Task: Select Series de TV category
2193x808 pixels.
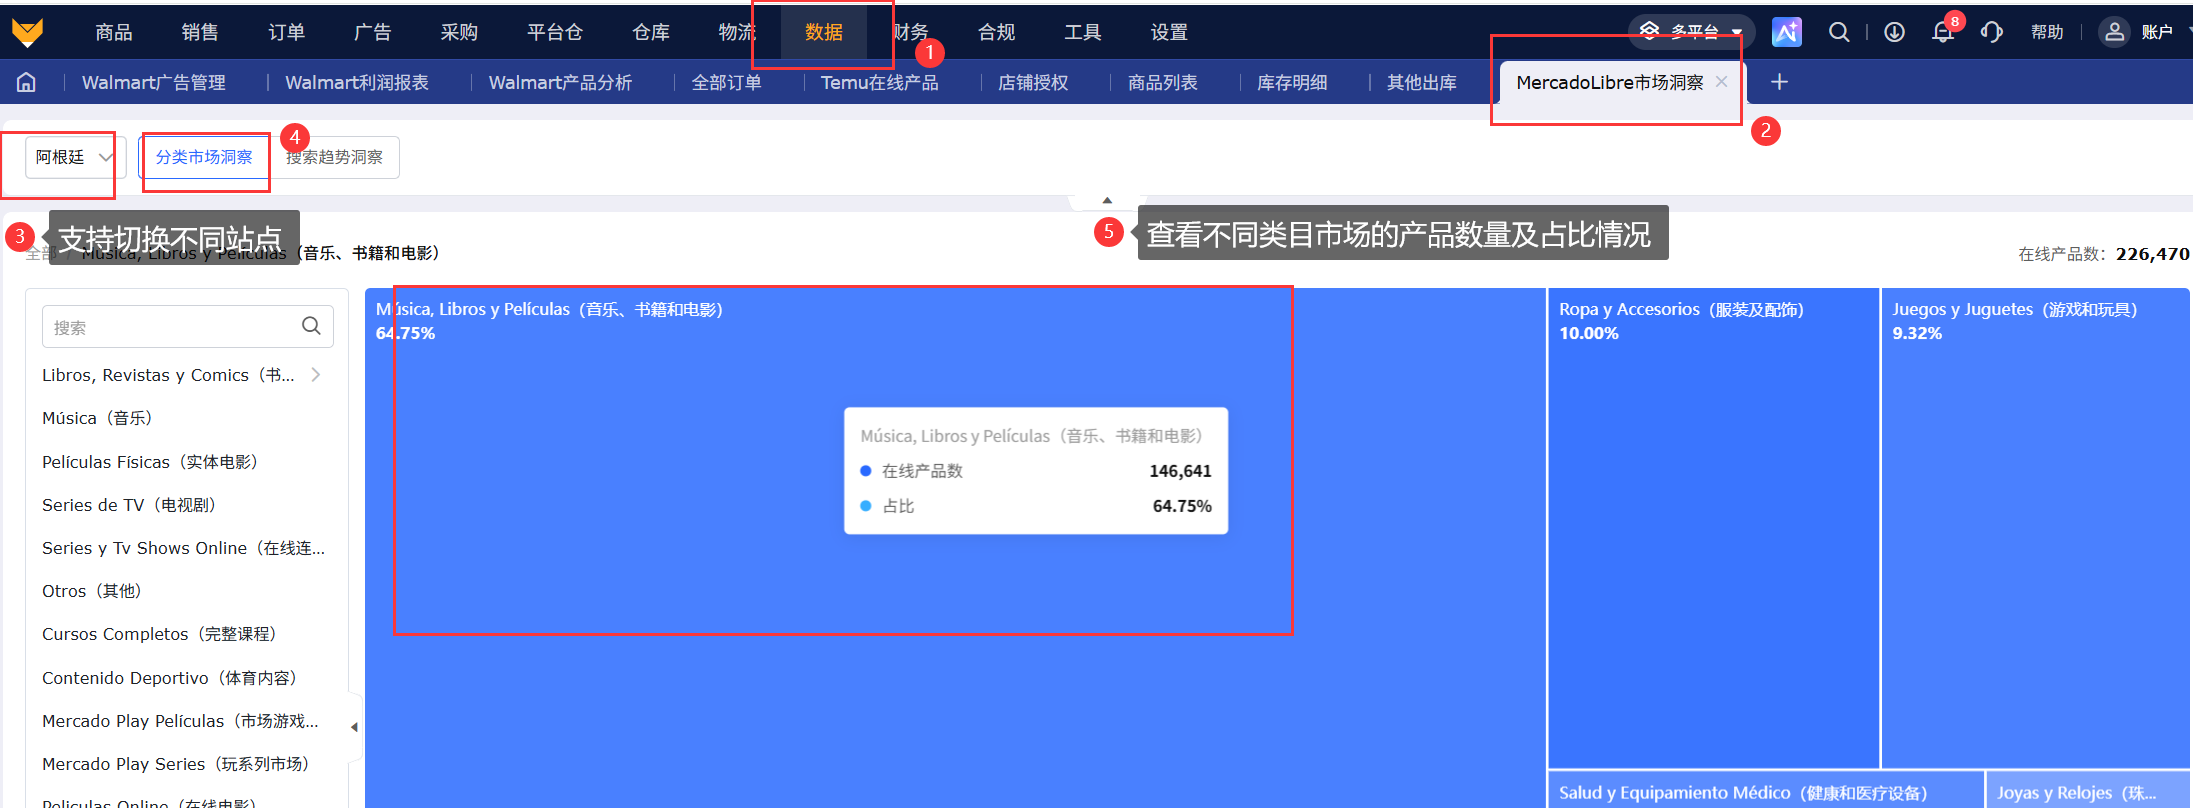Action: (129, 505)
